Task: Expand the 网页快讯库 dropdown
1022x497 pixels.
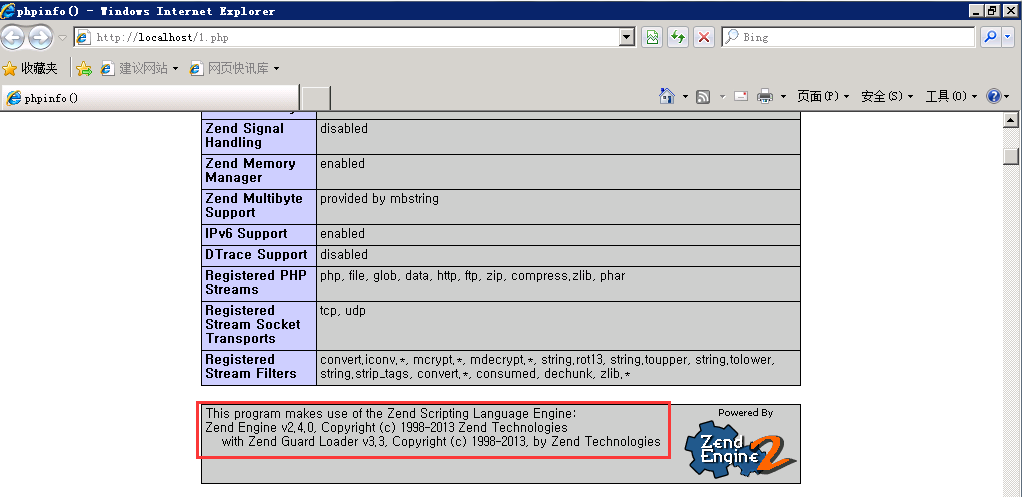Action: (276, 68)
